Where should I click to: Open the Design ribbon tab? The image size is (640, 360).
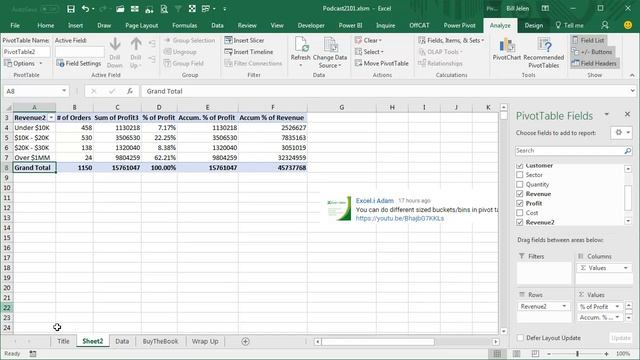click(534, 25)
